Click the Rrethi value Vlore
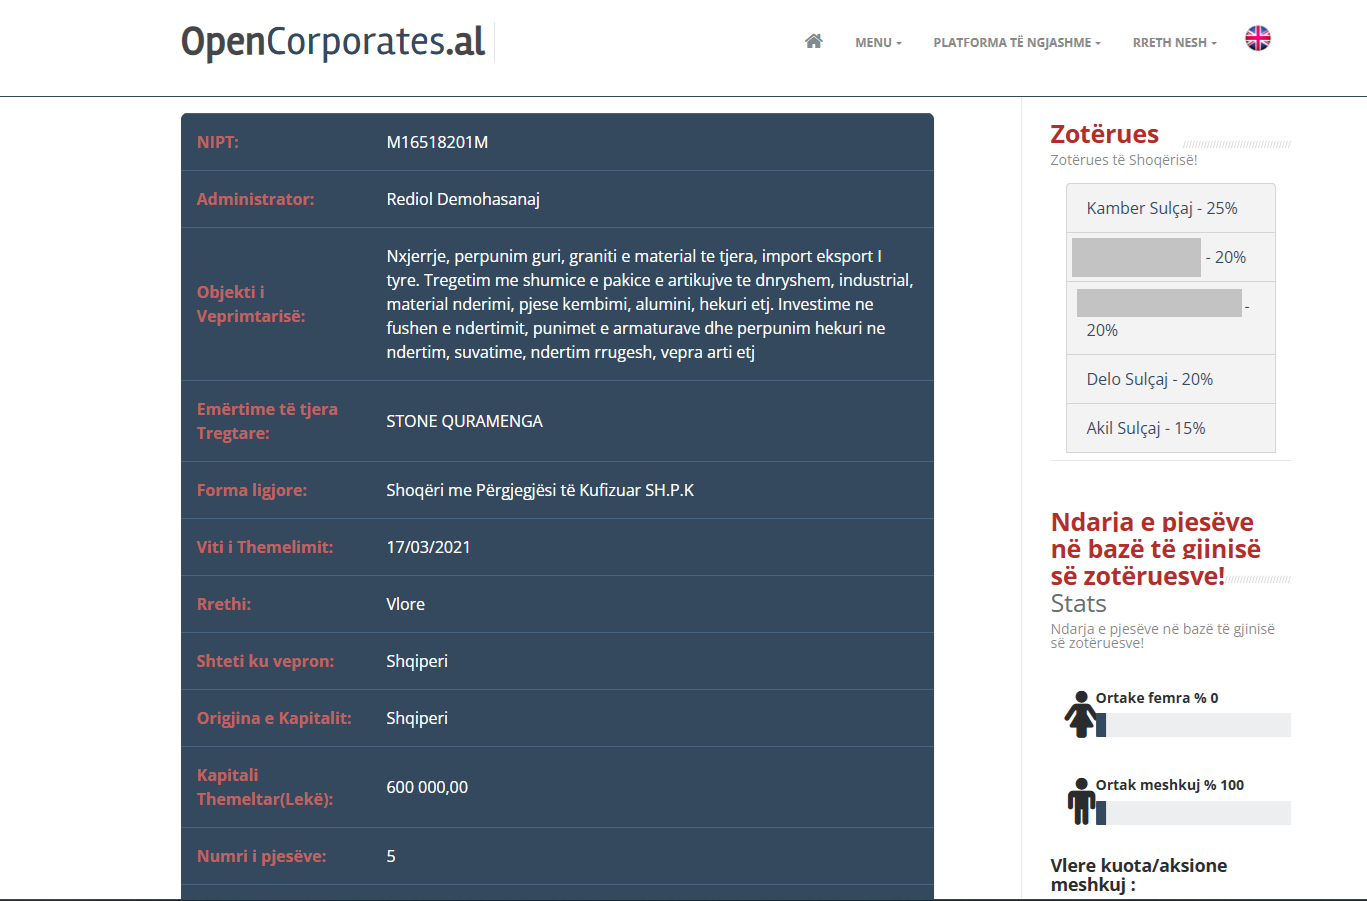Screen dimensions: 1367x901 point(405,604)
